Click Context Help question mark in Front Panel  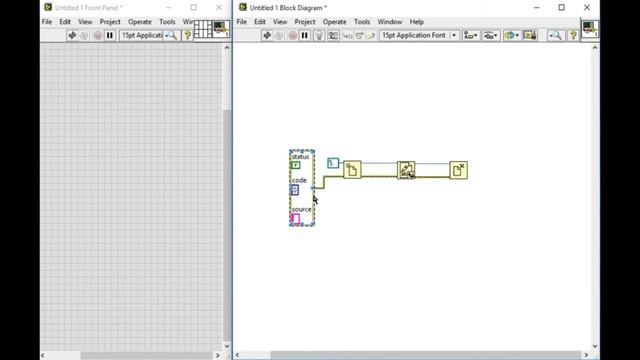[x=187, y=36]
